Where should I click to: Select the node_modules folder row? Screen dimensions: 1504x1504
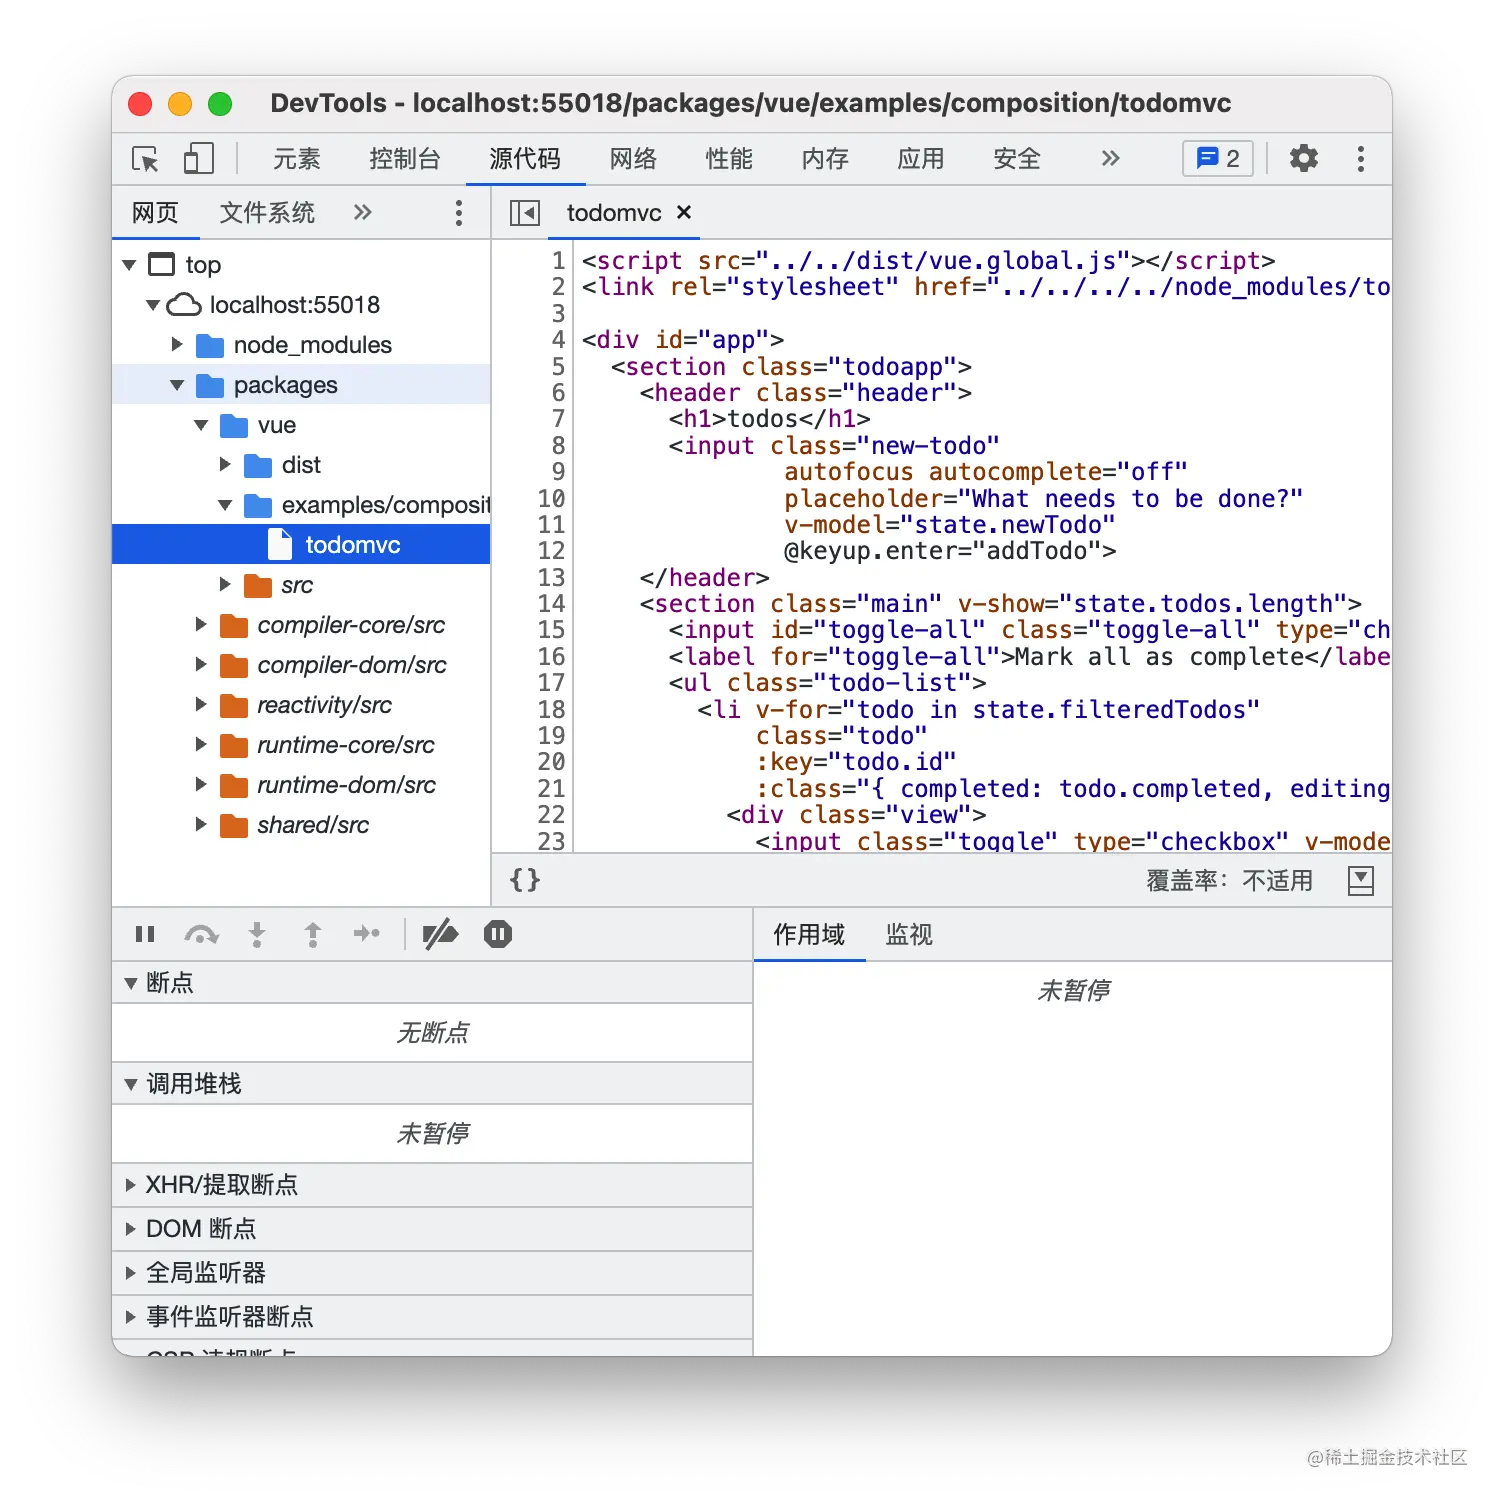[301, 345]
